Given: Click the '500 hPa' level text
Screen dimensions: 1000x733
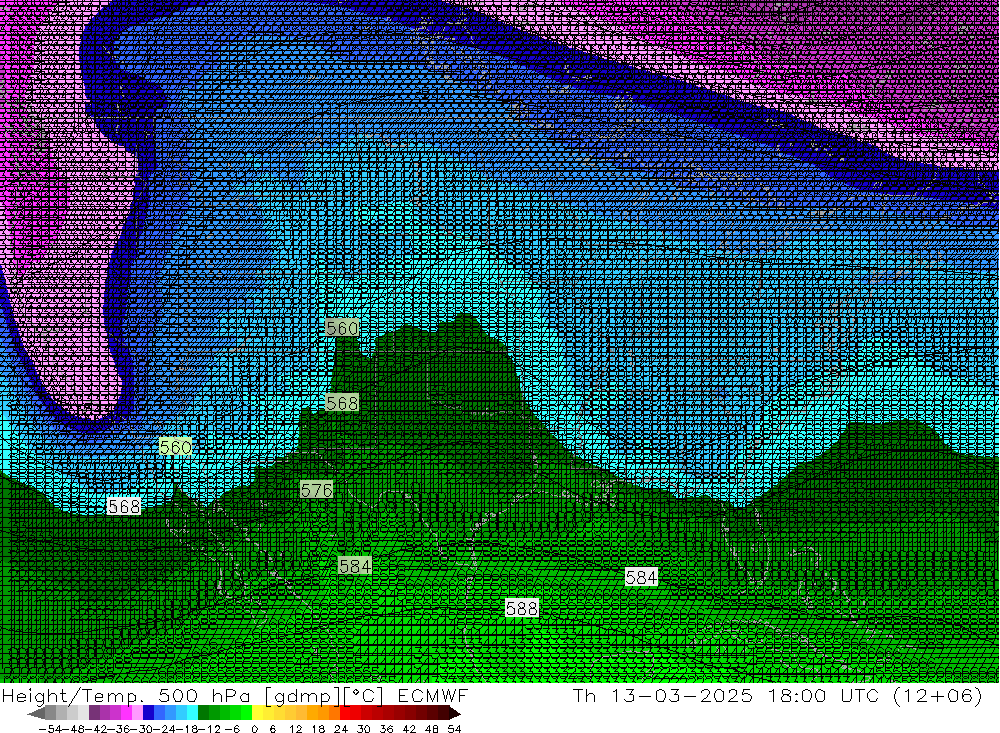Looking at the screenshot, I should coord(204,695).
